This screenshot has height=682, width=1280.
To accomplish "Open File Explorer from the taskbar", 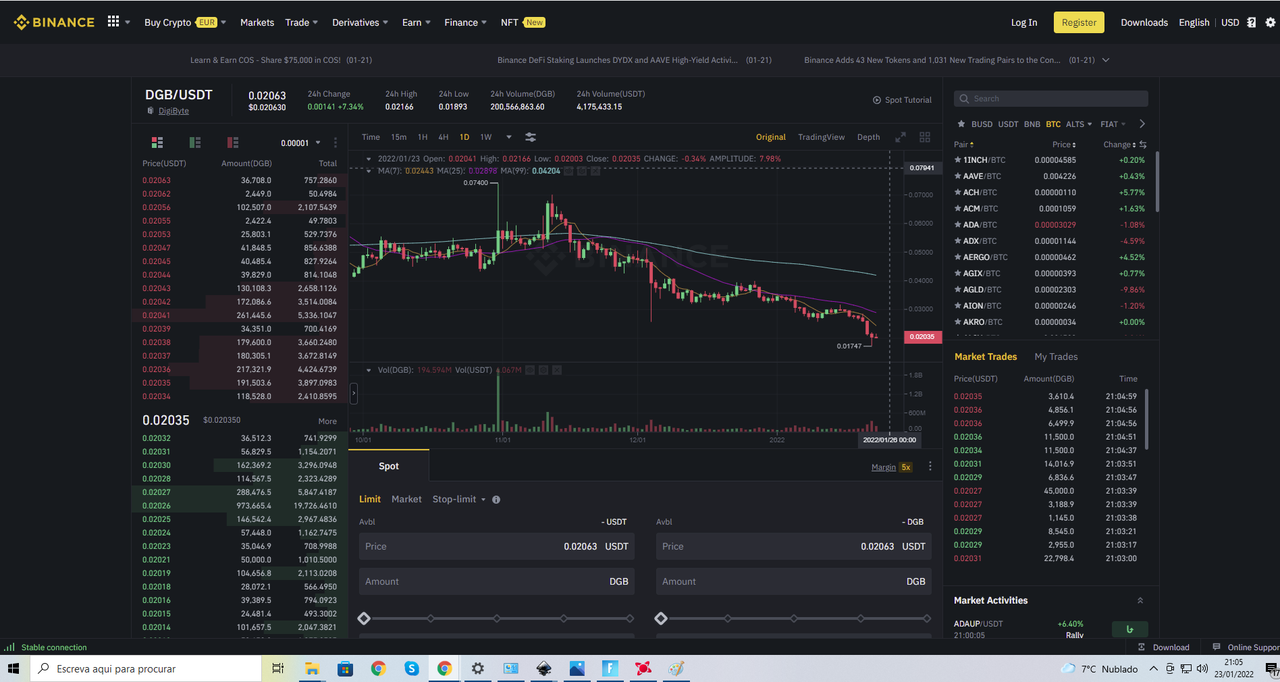I will coord(311,668).
